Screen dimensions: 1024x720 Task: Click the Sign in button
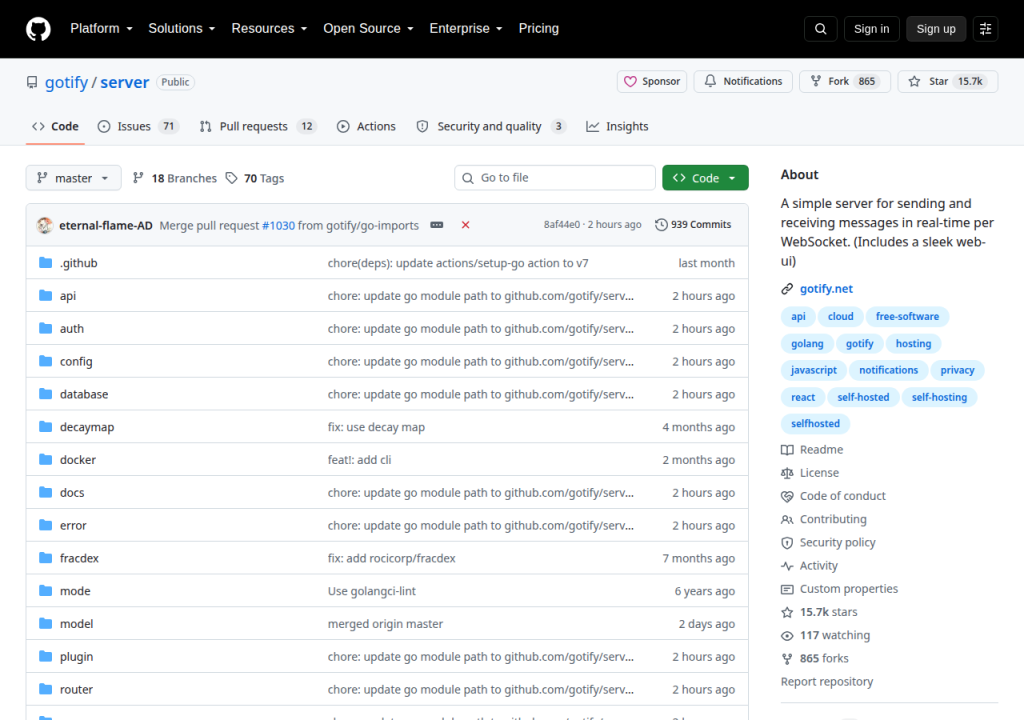(871, 29)
